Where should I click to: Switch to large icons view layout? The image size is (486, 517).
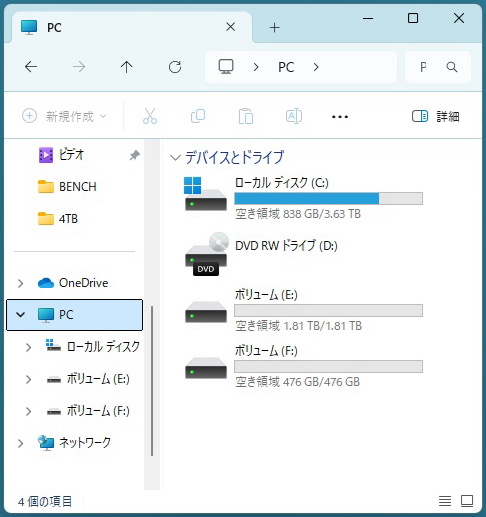click(x=467, y=501)
